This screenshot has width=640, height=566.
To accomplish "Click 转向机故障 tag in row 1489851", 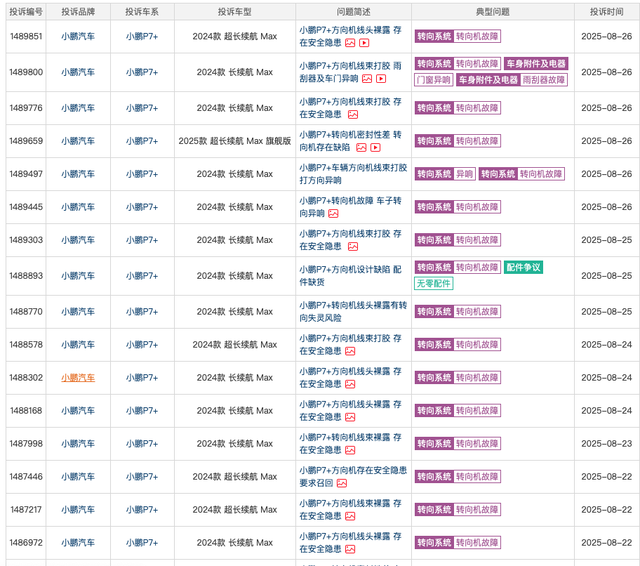I will (477, 36).
